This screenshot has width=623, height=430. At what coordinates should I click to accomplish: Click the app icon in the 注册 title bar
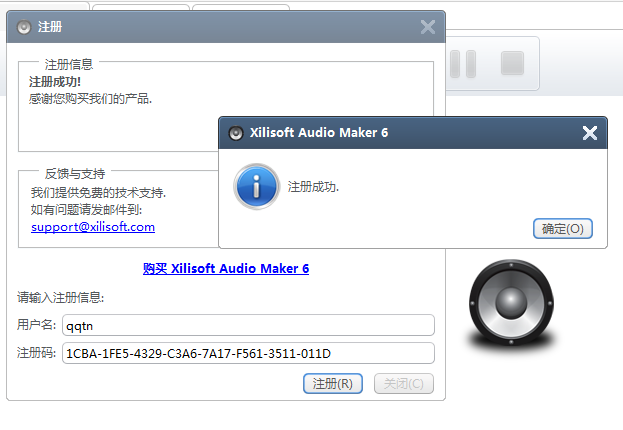tap(24, 27)
